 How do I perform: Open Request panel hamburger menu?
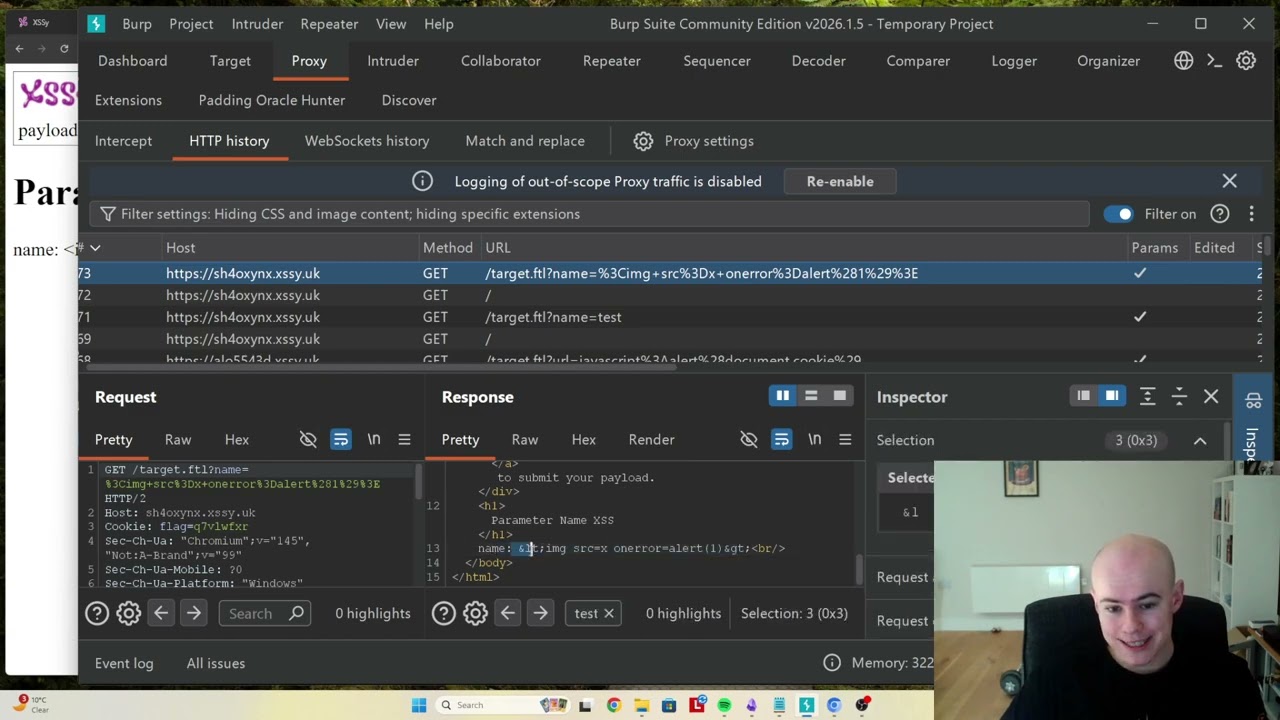tap(404, 440)
